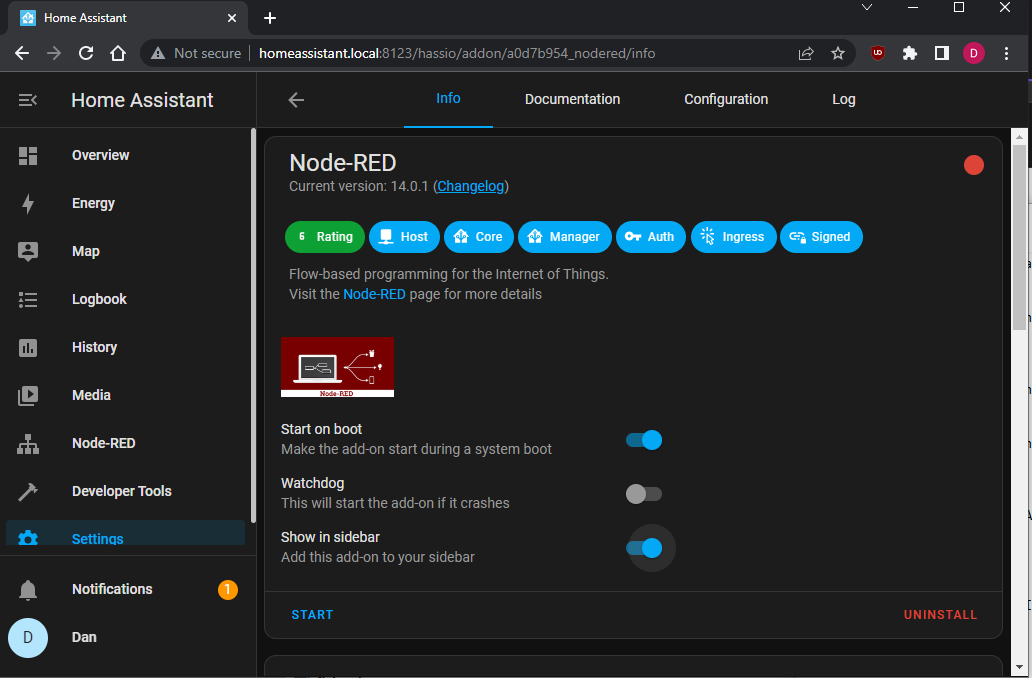Enable the Watchdog toggle
The image size is (1032, 678).
(x=644, y=494)
